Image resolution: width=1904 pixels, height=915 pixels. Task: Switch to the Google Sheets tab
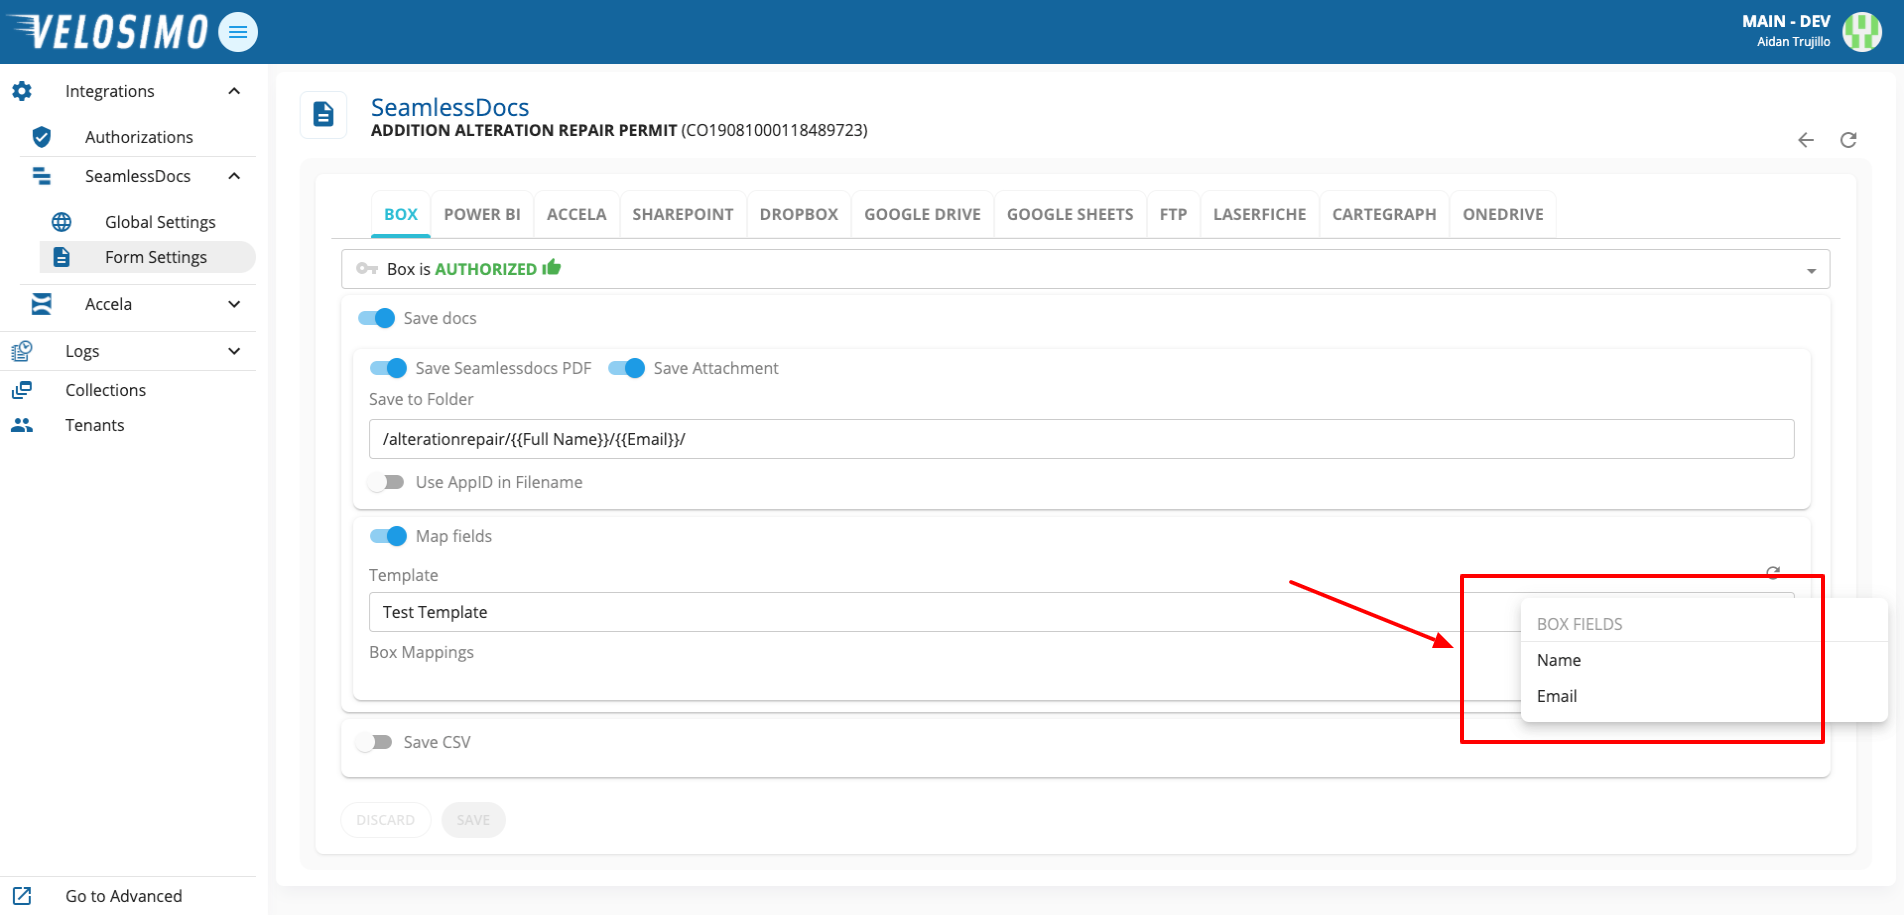coord(1070,214)
